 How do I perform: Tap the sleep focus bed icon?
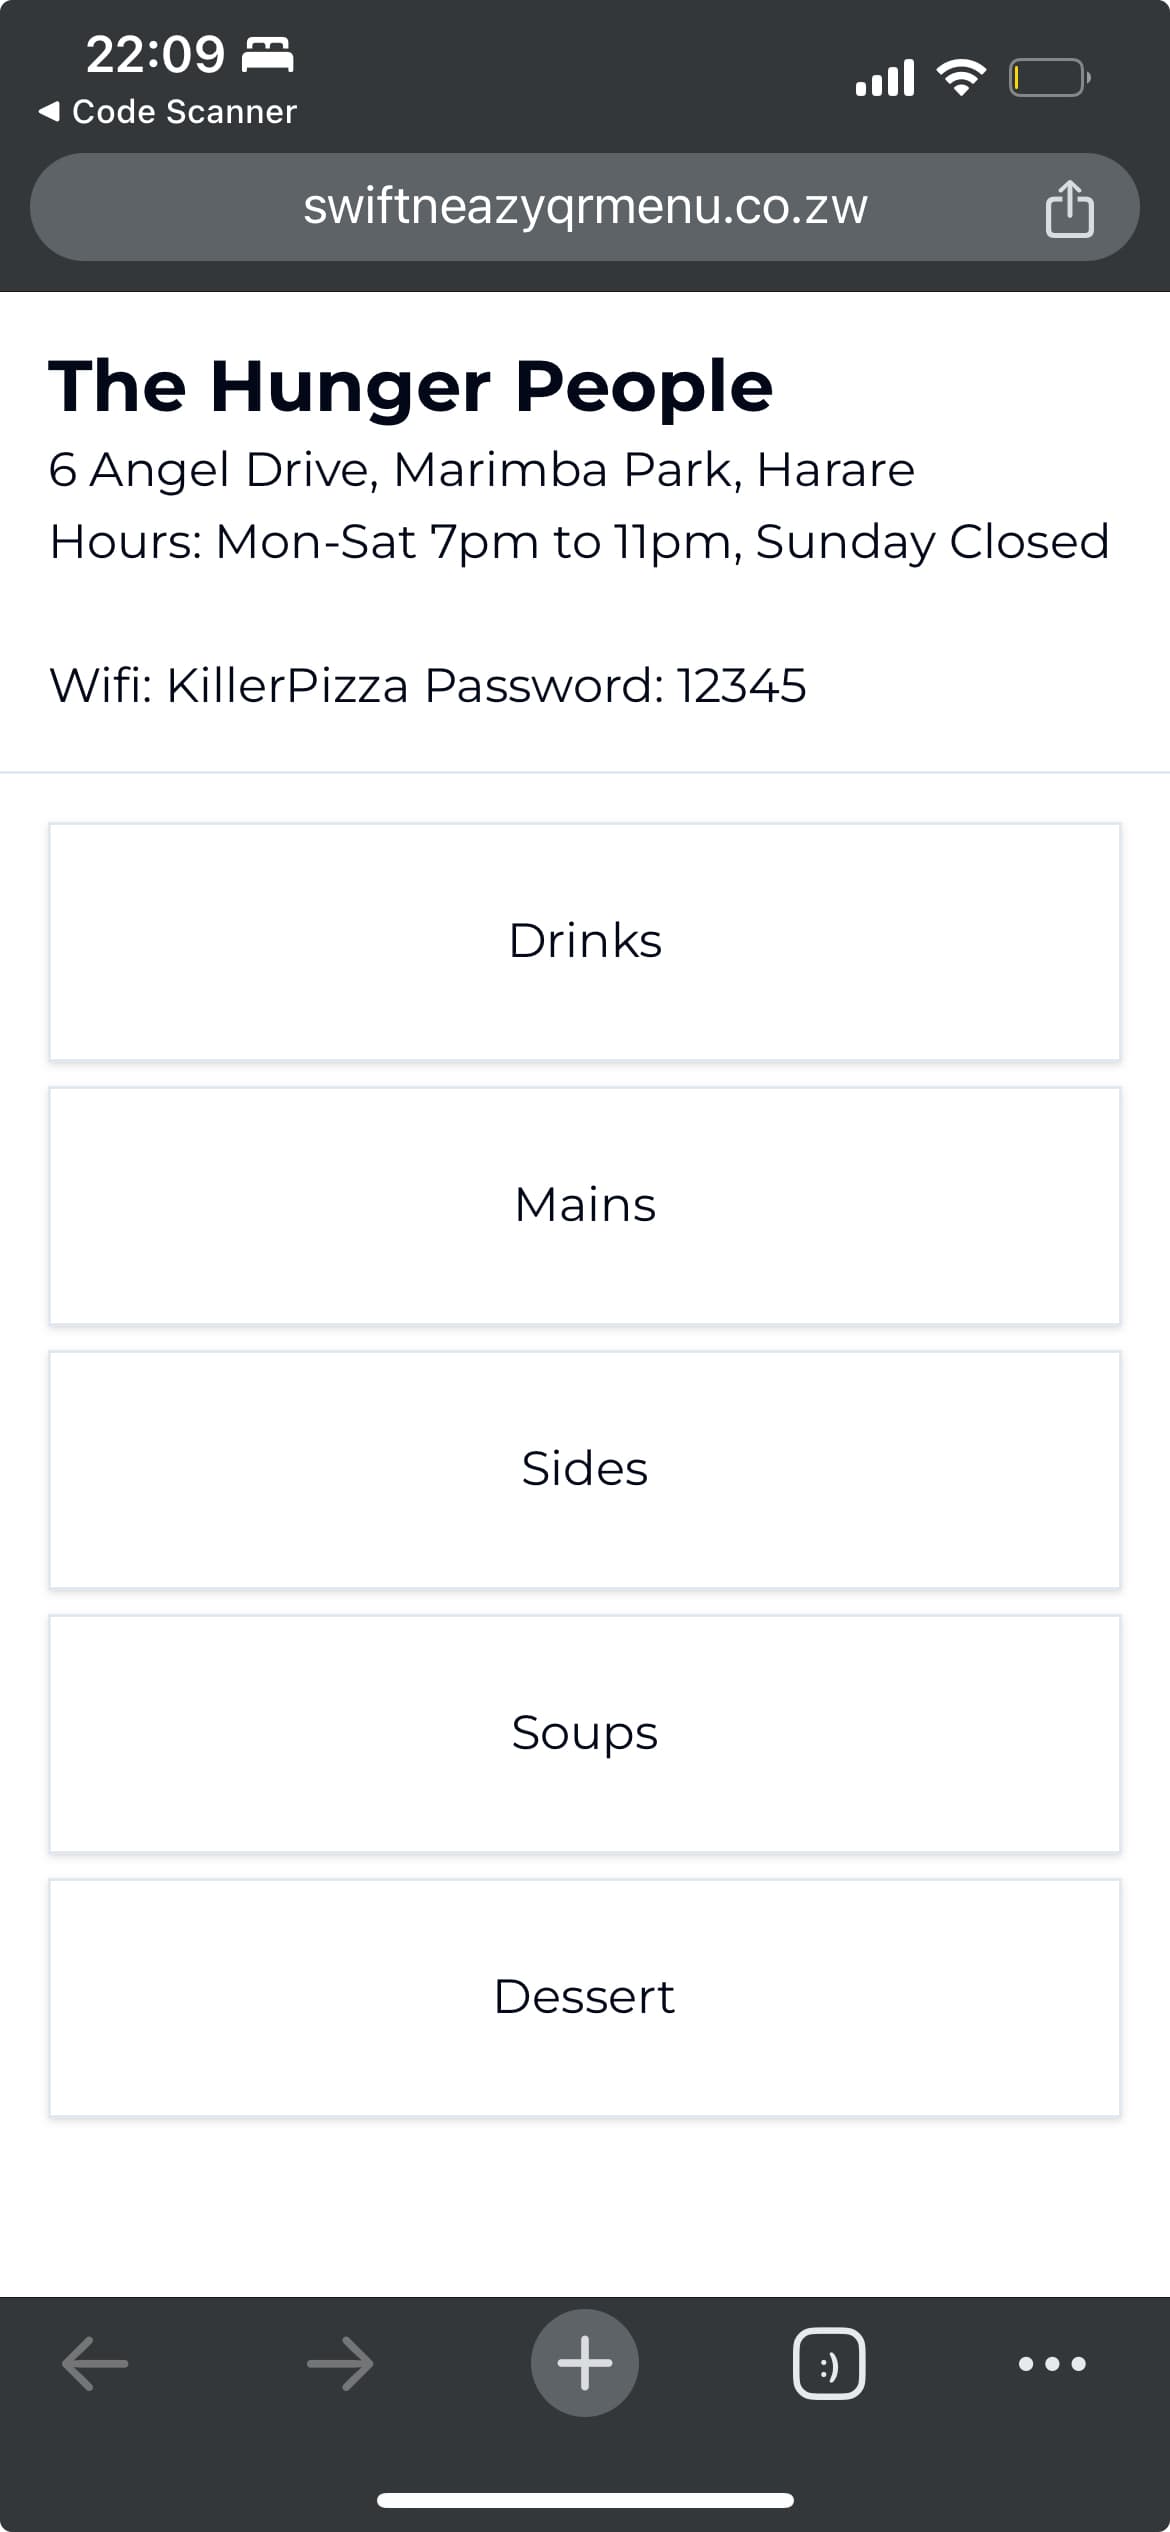click(x=268, y=54)
